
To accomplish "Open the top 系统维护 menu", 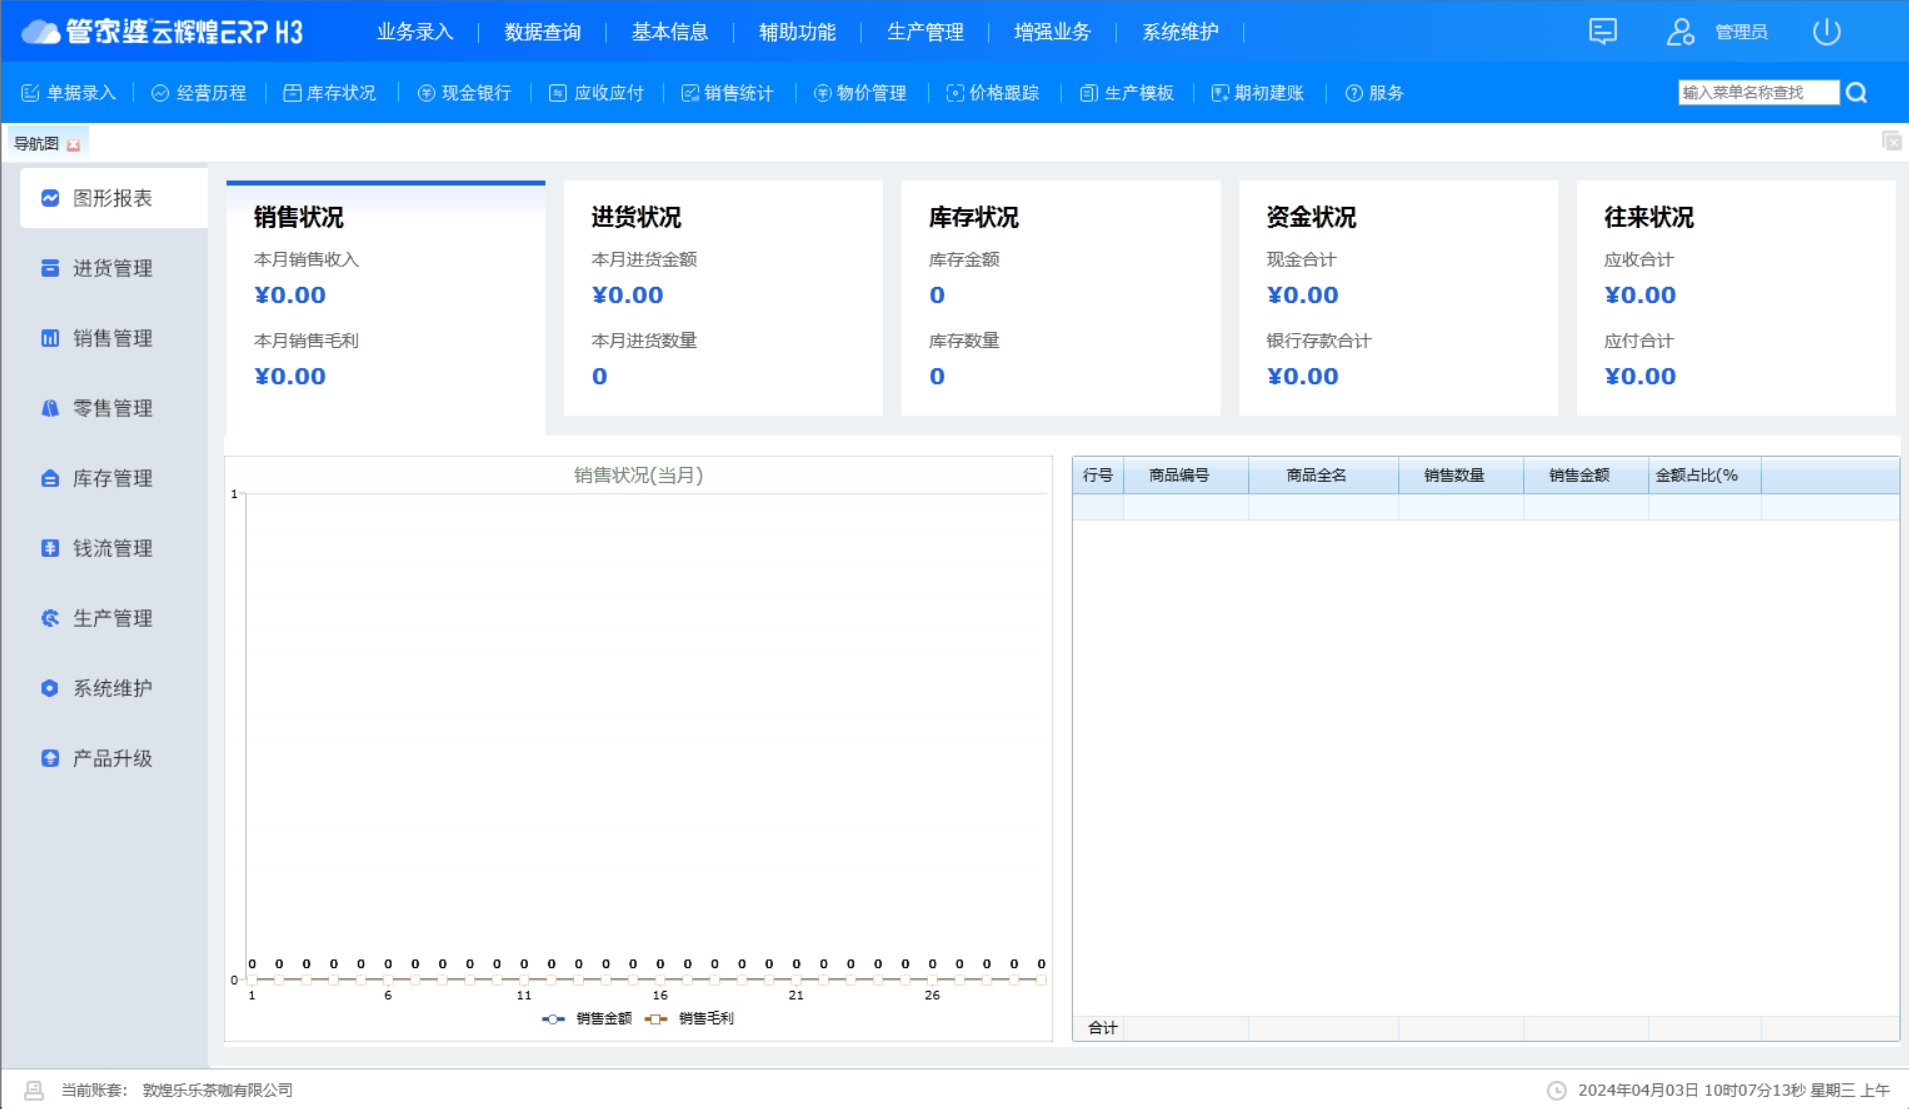I will click(x=1180, y=32).
